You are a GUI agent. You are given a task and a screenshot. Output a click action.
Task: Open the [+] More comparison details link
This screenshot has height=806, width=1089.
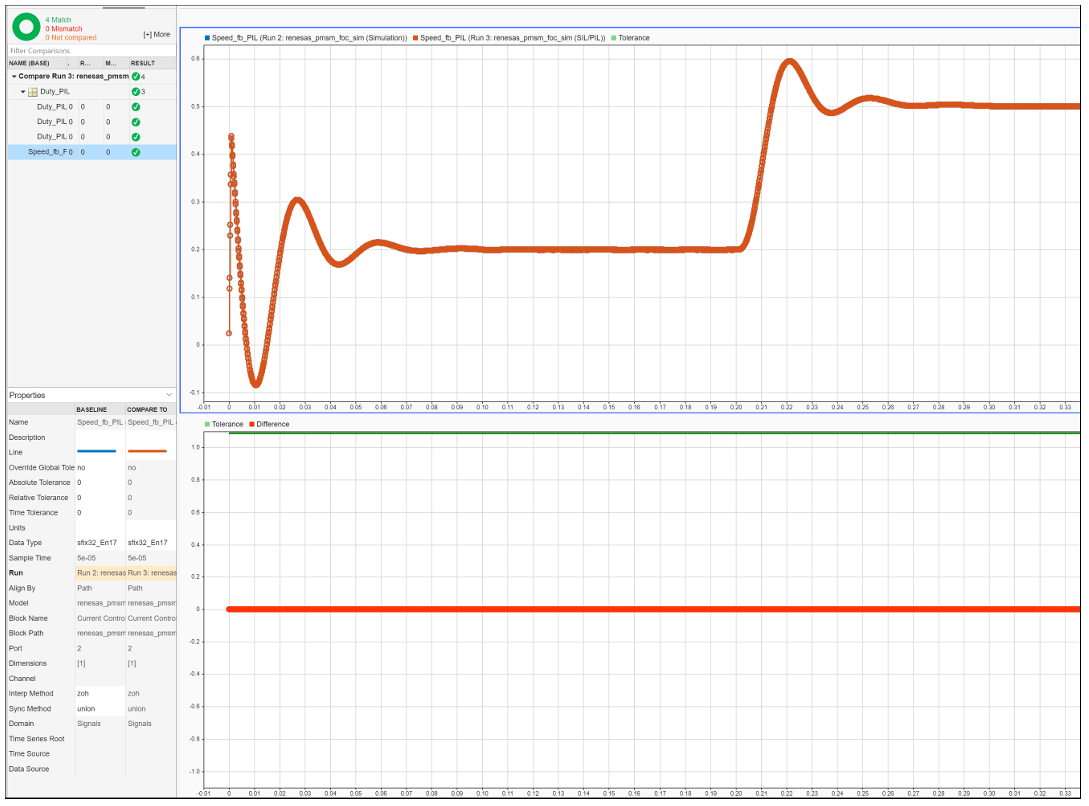pyautogui.click(x=156, y=34)
